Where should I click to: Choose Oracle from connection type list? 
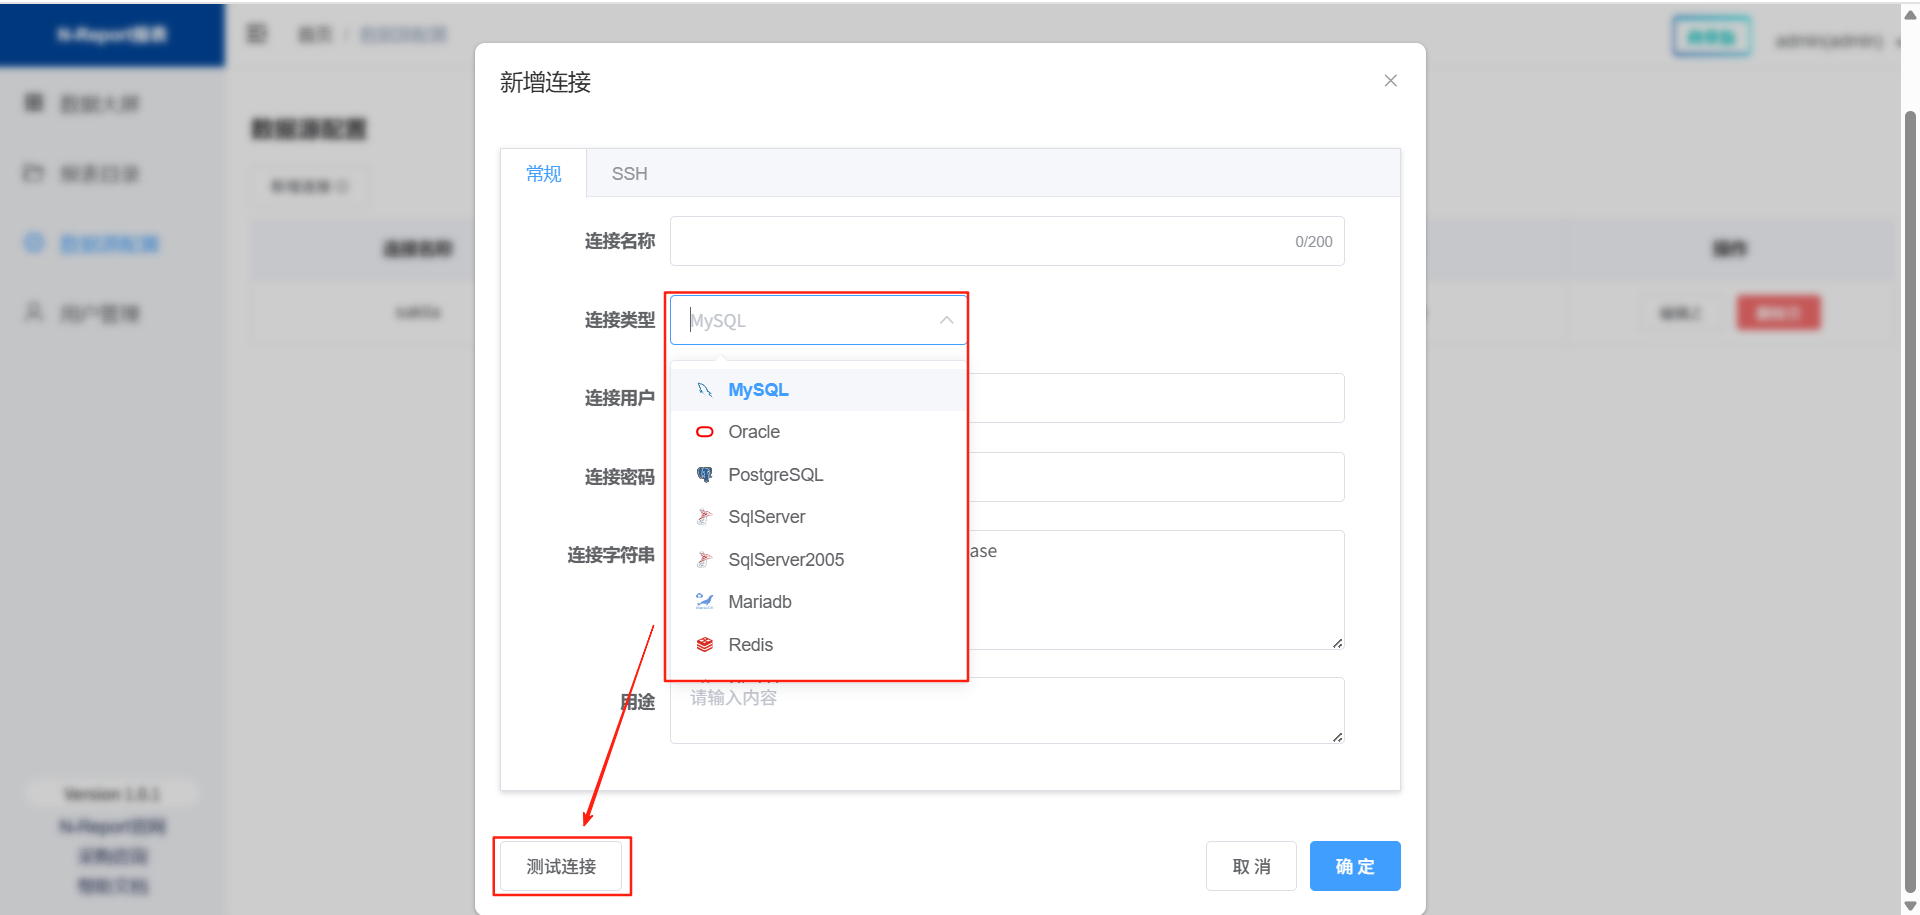[x=754, y=432]
